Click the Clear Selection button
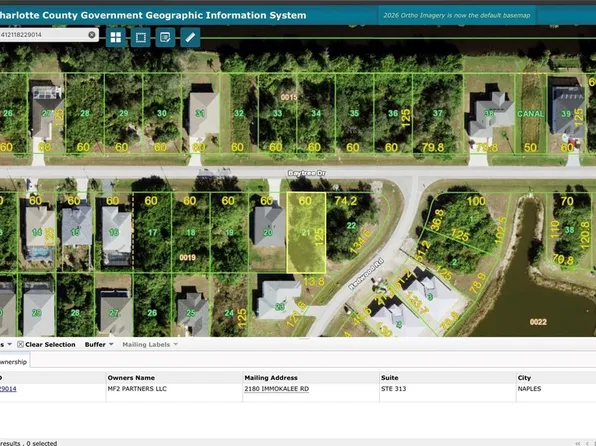Screen dimensions: 596x446 coord(46,344)
